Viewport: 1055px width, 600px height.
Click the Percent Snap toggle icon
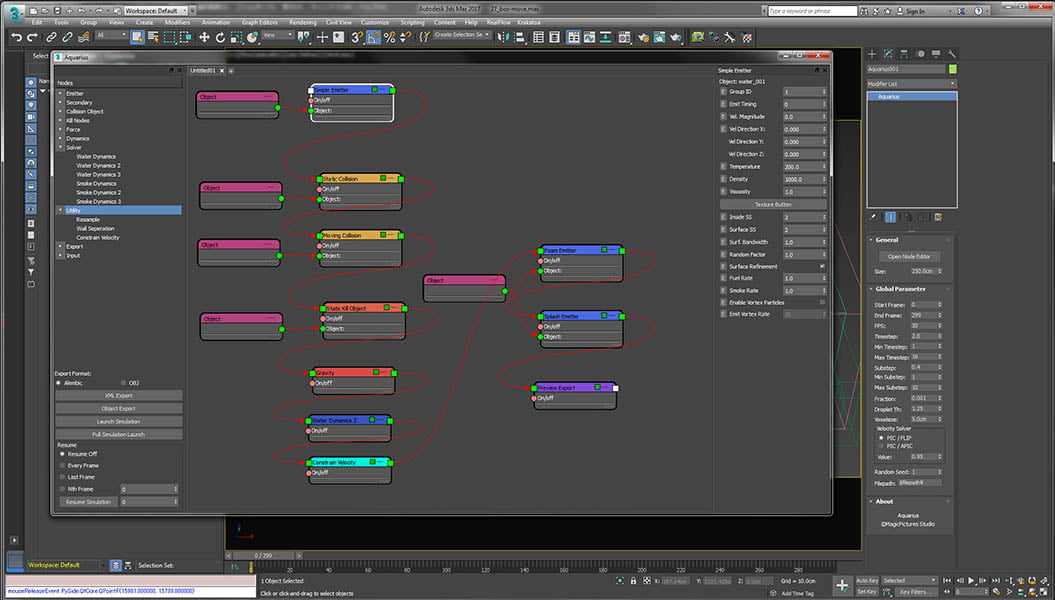click(x=390, y=37)
